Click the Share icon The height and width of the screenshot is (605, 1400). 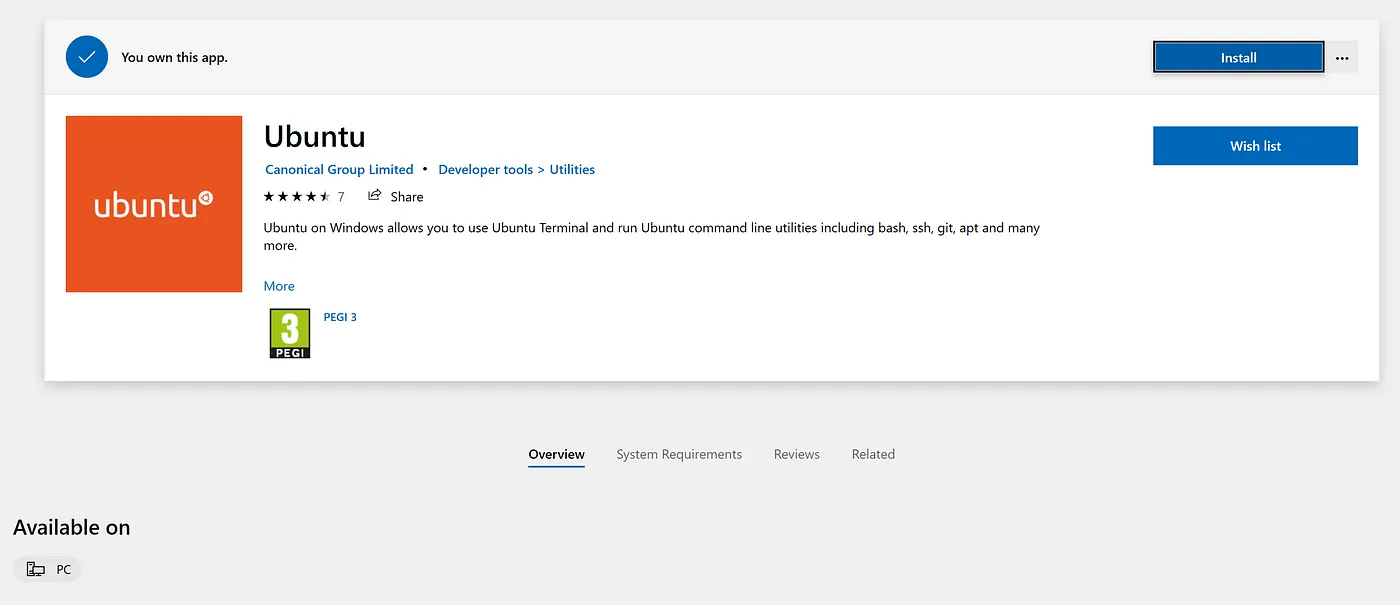(x=375, y=196)
